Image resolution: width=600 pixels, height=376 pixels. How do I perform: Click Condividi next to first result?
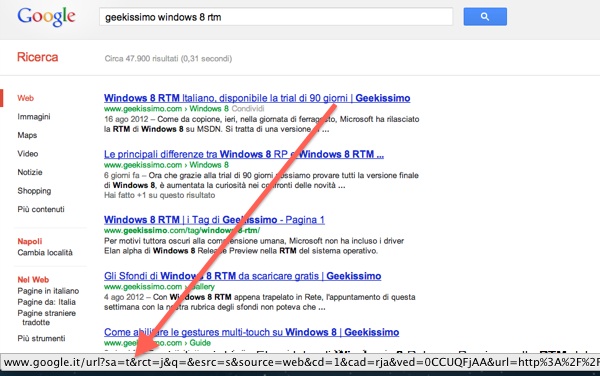pyautogui.click(x=248, y=109)
